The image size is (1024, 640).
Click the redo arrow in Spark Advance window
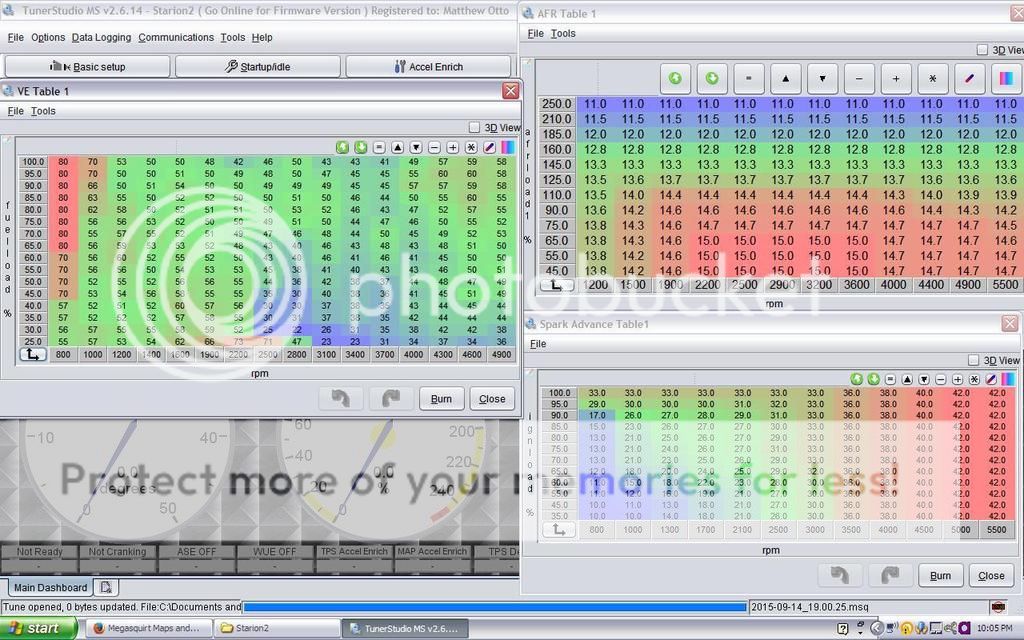point(889,575)
